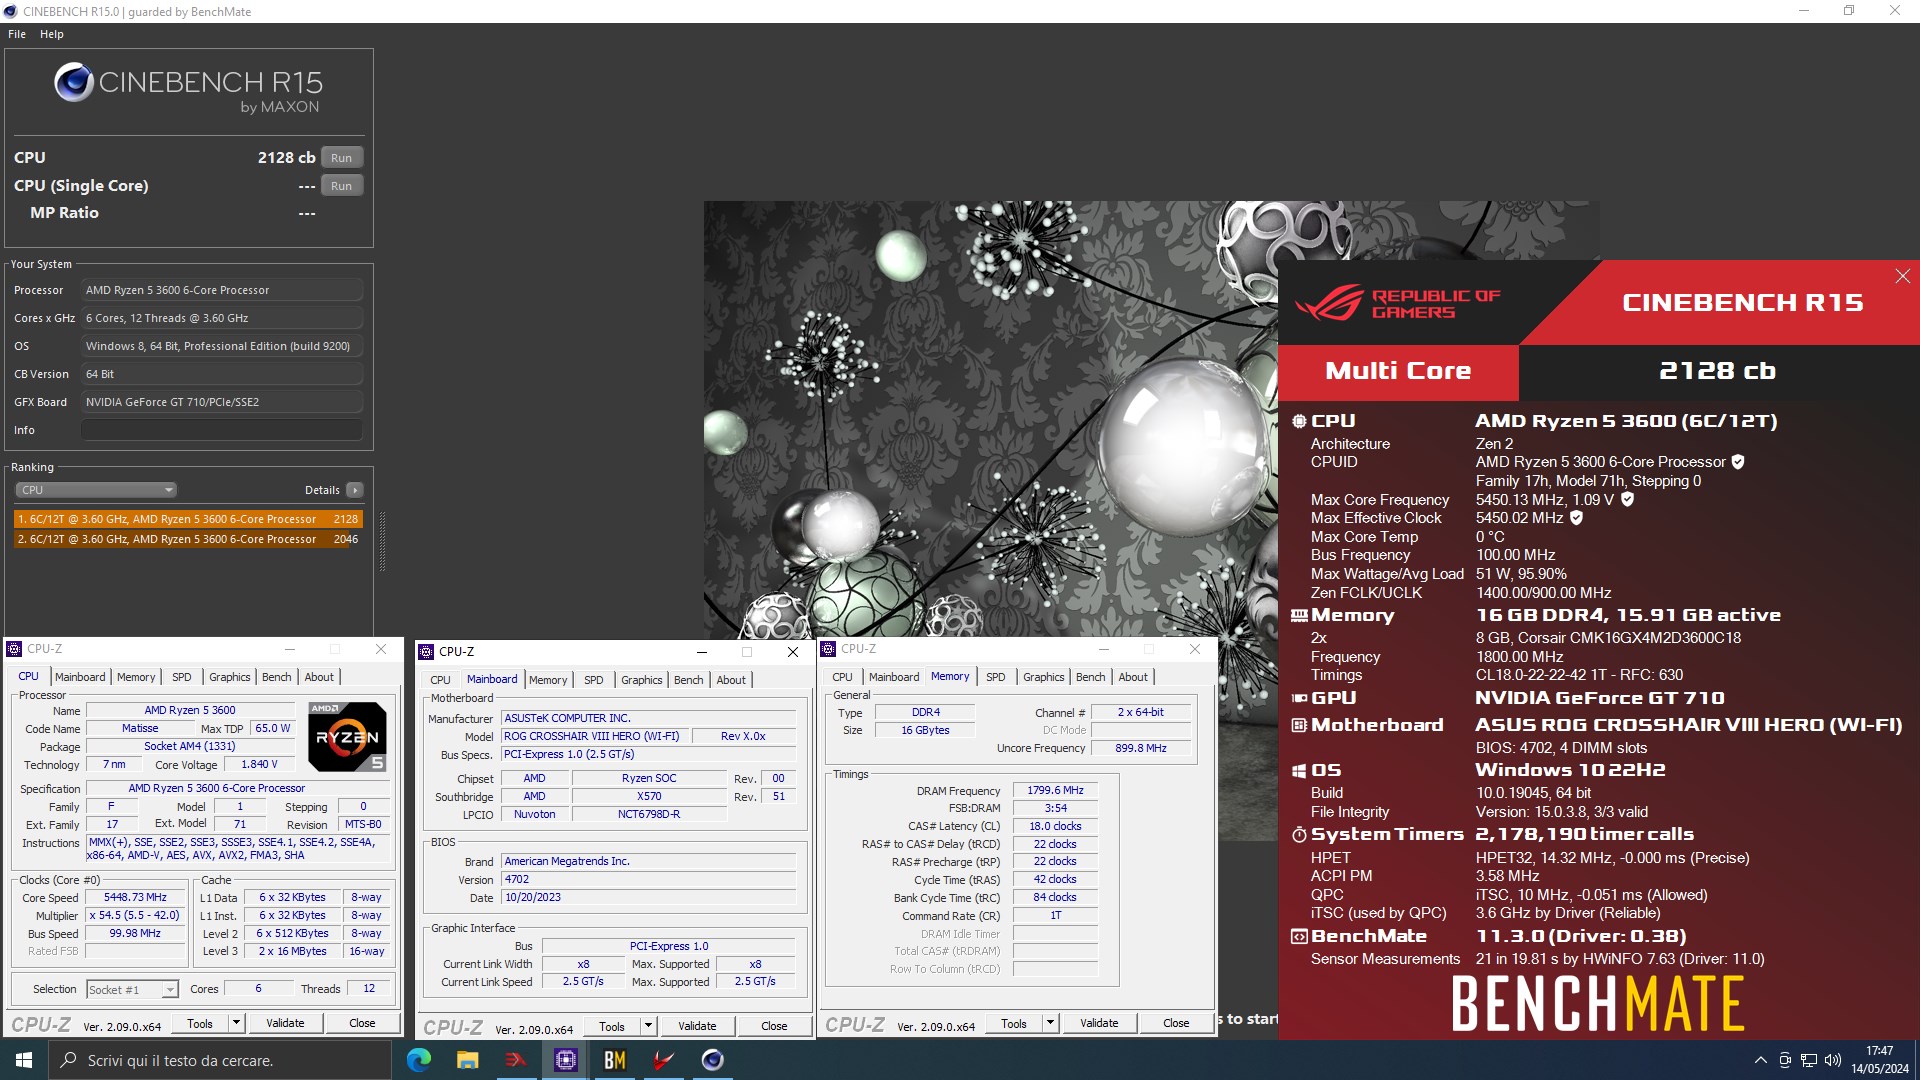
Task: Open About tab in middle CPU-Z window
Action: pos(731,680)
